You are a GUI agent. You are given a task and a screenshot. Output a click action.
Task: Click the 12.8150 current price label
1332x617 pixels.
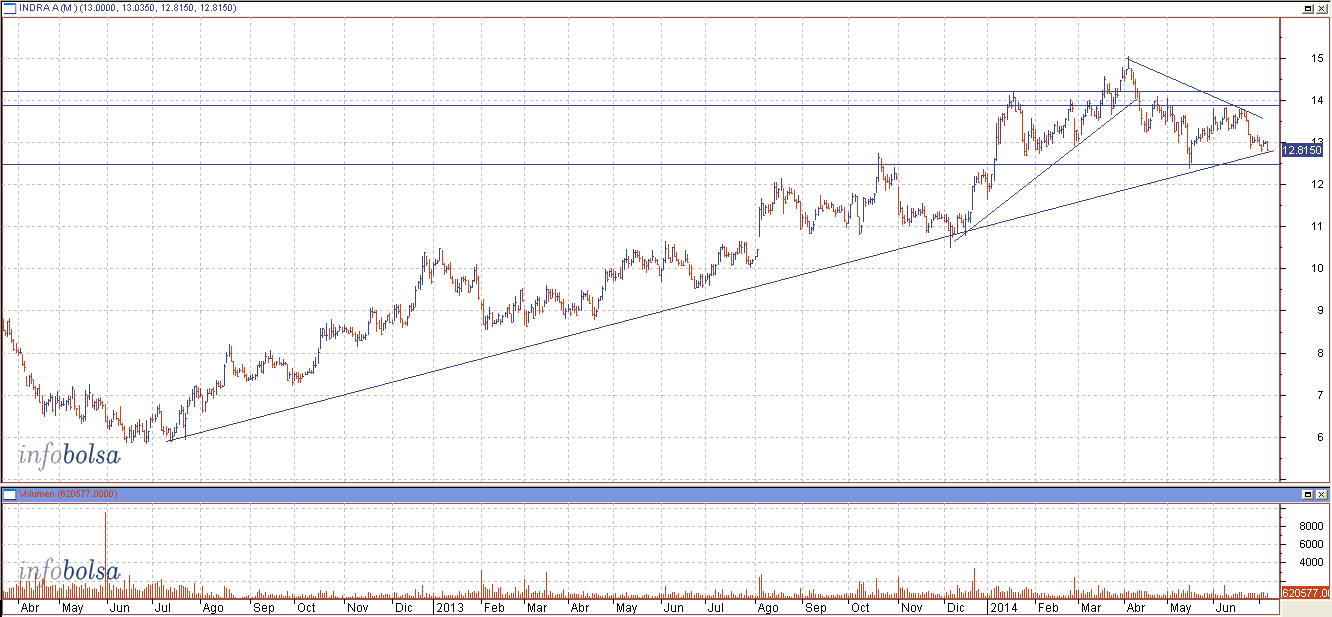pos(1302,150)
